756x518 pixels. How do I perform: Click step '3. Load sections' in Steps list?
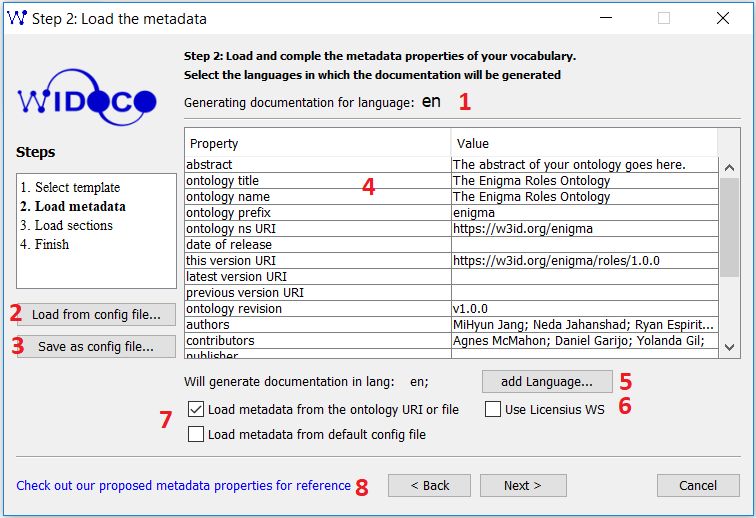(67, 225)
